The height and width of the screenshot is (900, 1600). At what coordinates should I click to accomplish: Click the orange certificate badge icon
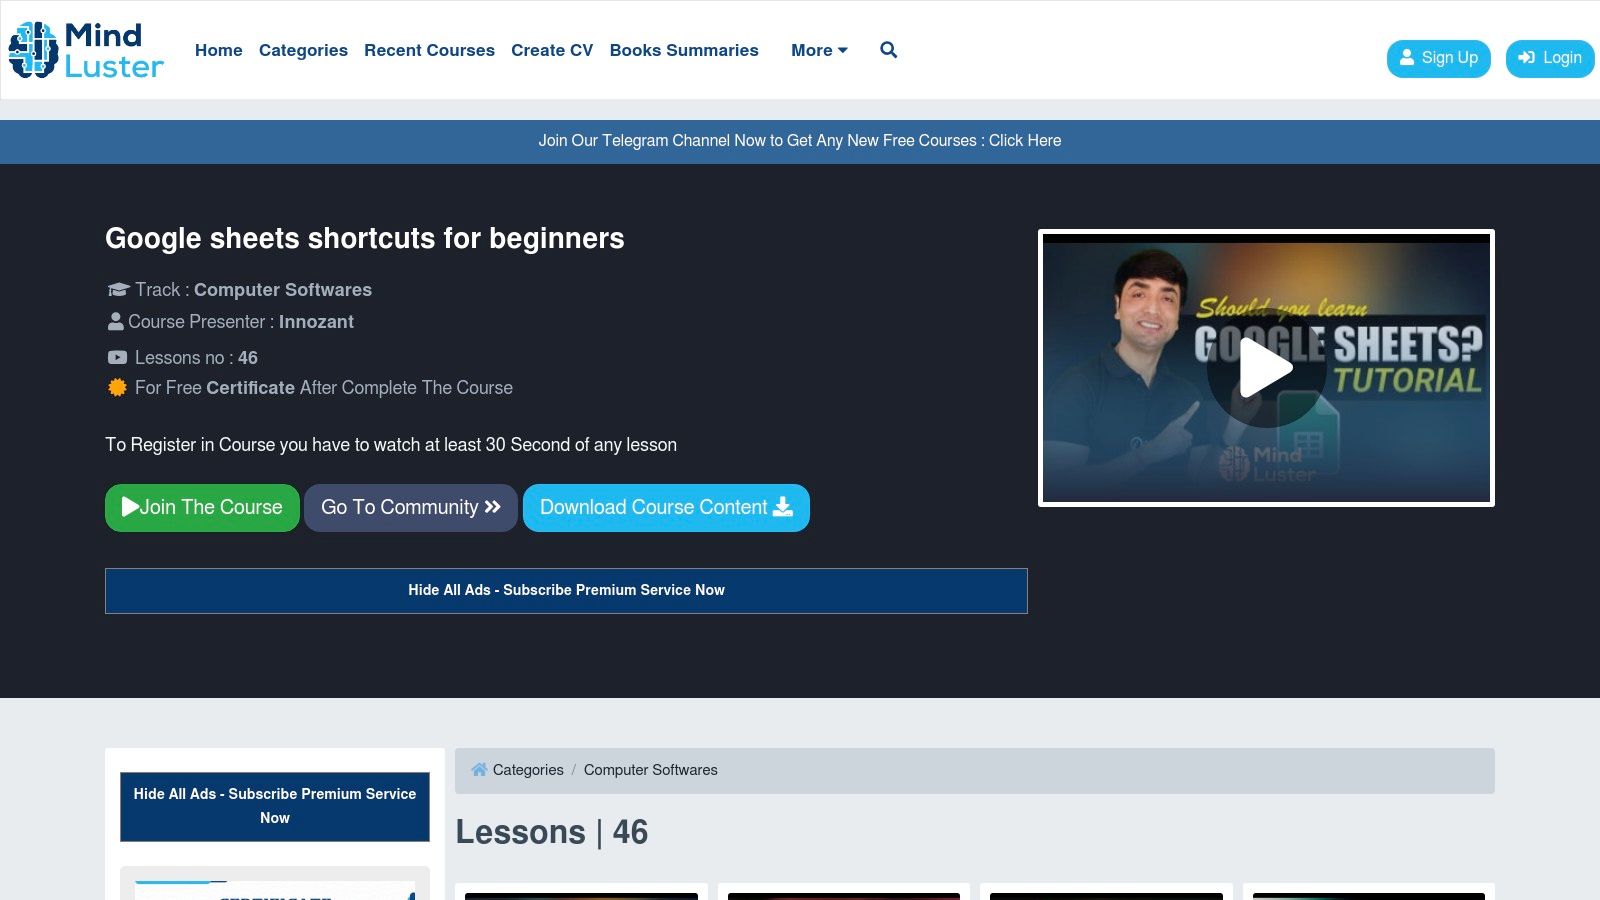point(117,388)
